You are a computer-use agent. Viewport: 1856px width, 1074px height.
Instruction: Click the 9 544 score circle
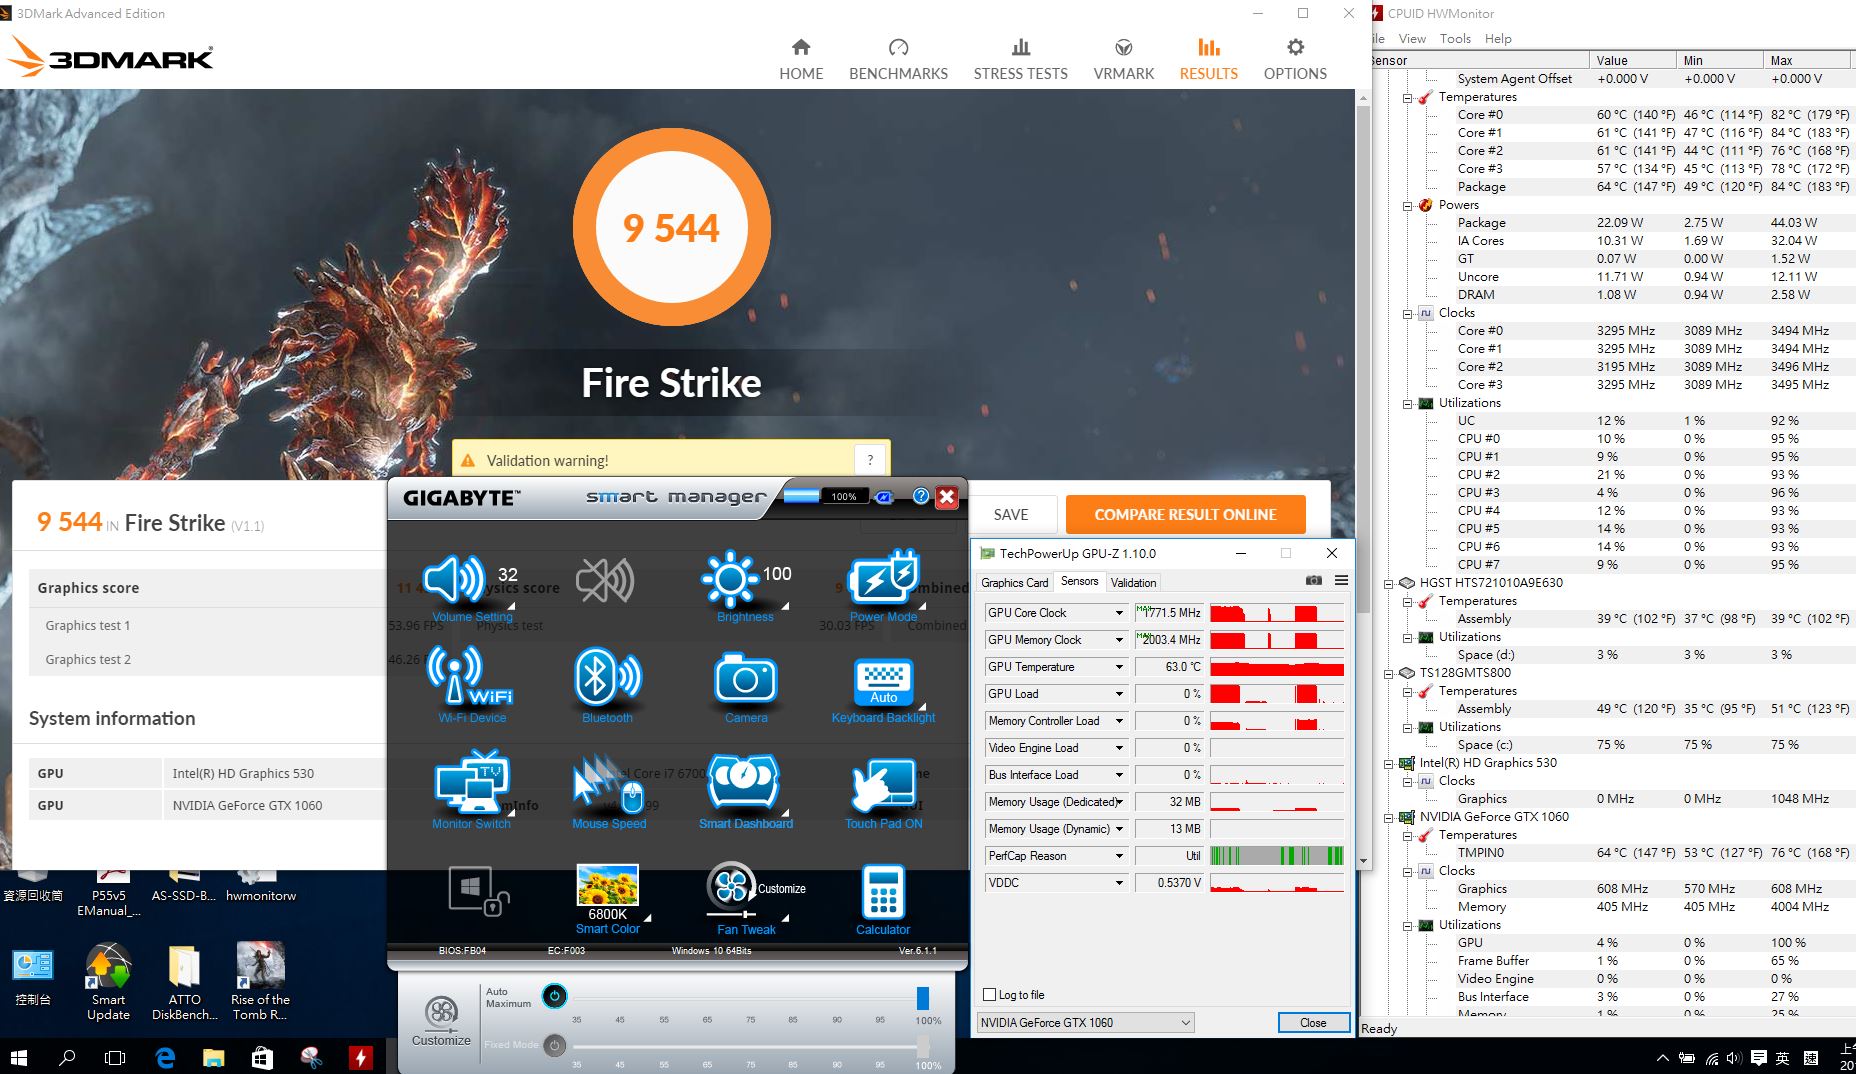671,227
